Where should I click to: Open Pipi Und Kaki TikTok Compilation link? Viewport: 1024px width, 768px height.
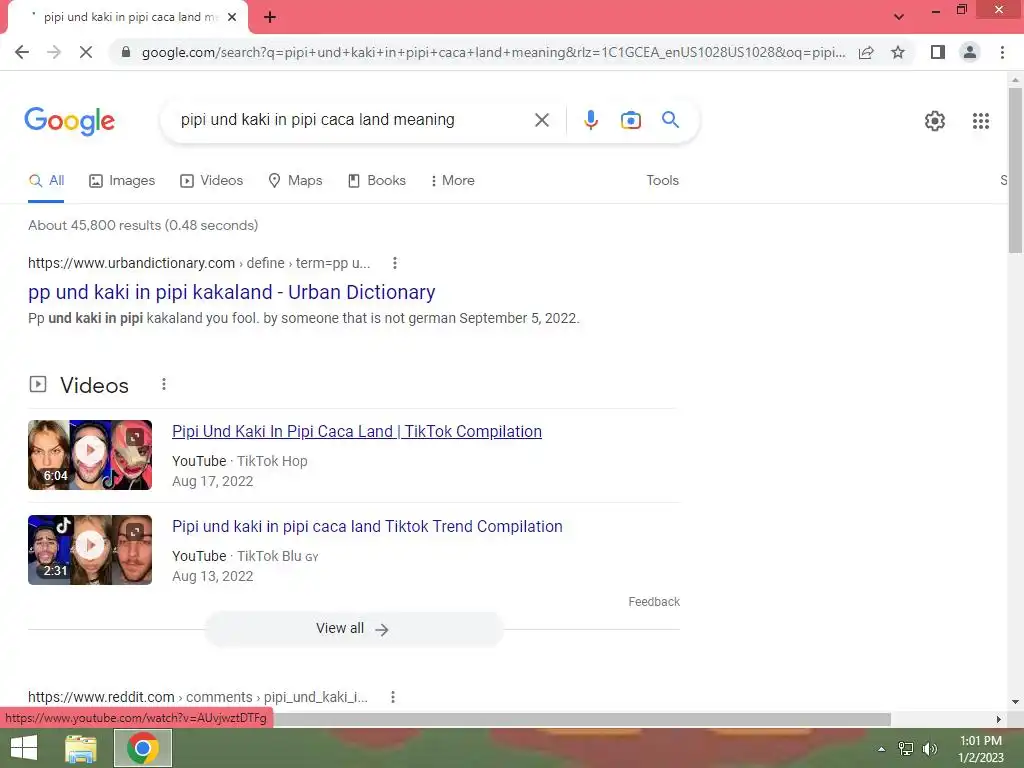click(x=357, y=432)
